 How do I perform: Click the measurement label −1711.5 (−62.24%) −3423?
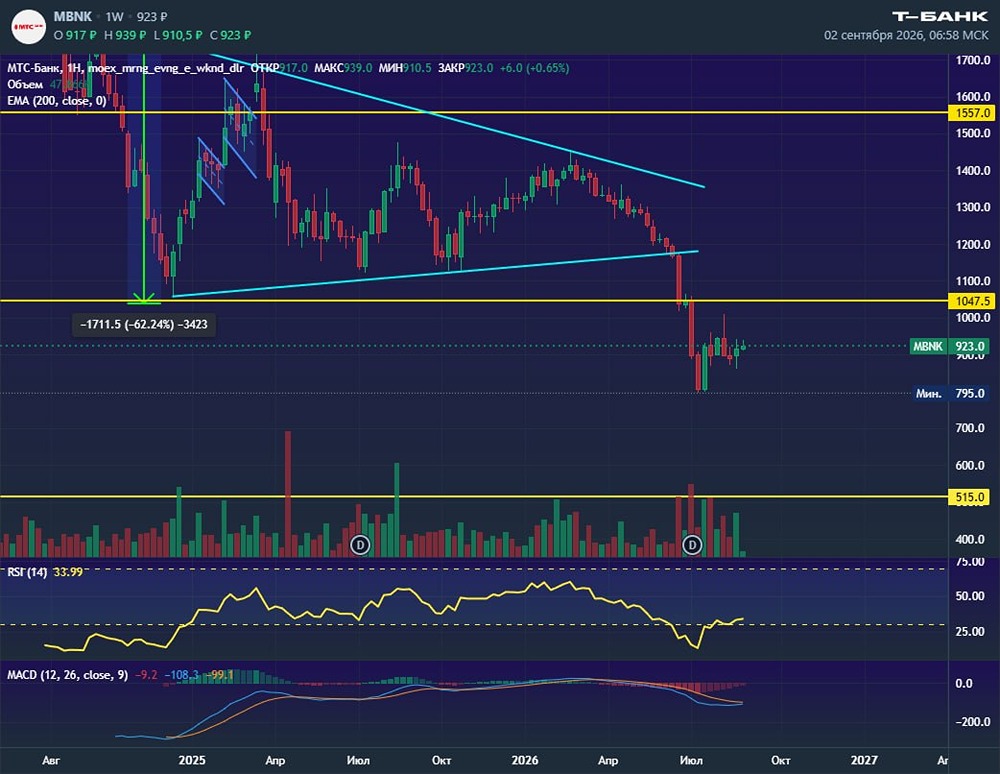[x=144, y=325]
